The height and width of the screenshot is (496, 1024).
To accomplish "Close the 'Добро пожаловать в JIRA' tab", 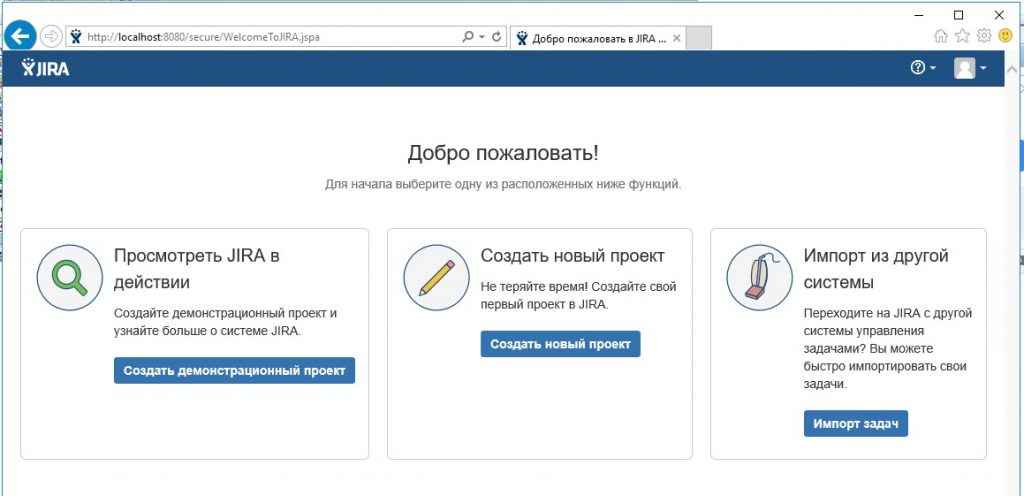I will pos(677,38).
